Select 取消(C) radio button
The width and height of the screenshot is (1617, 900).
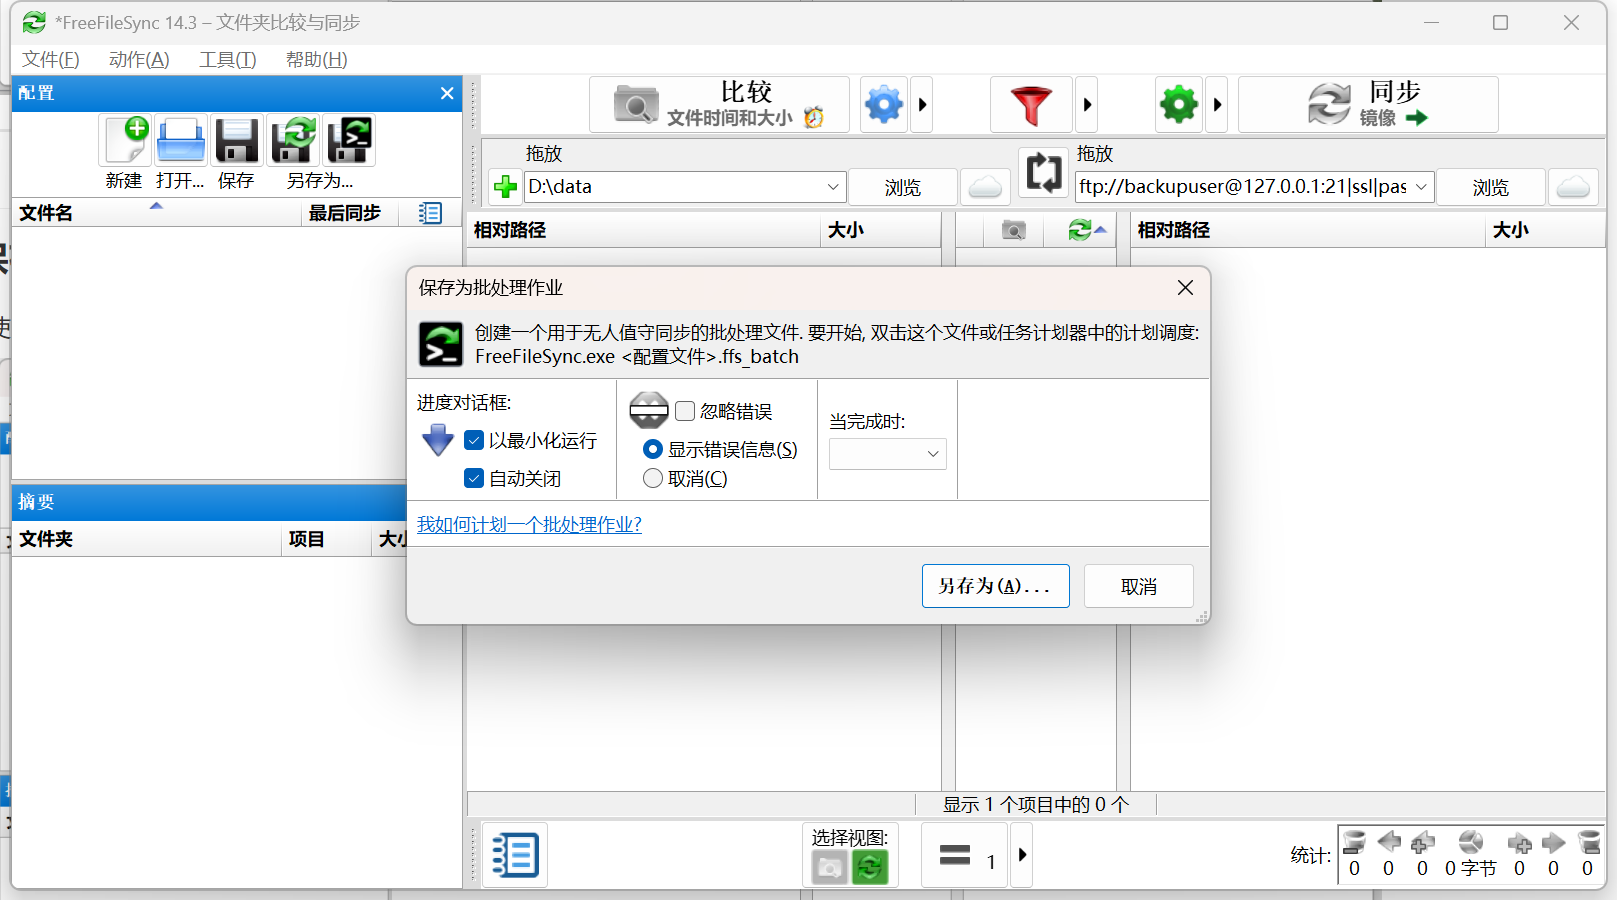point(653,478)
